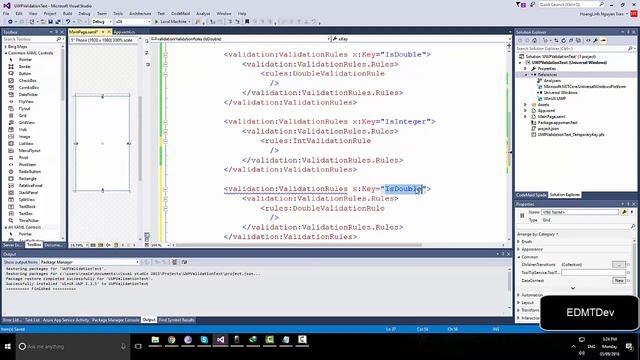Click highlighted Preview Selected Items icon
640x360 pixels.
point(603,40)
